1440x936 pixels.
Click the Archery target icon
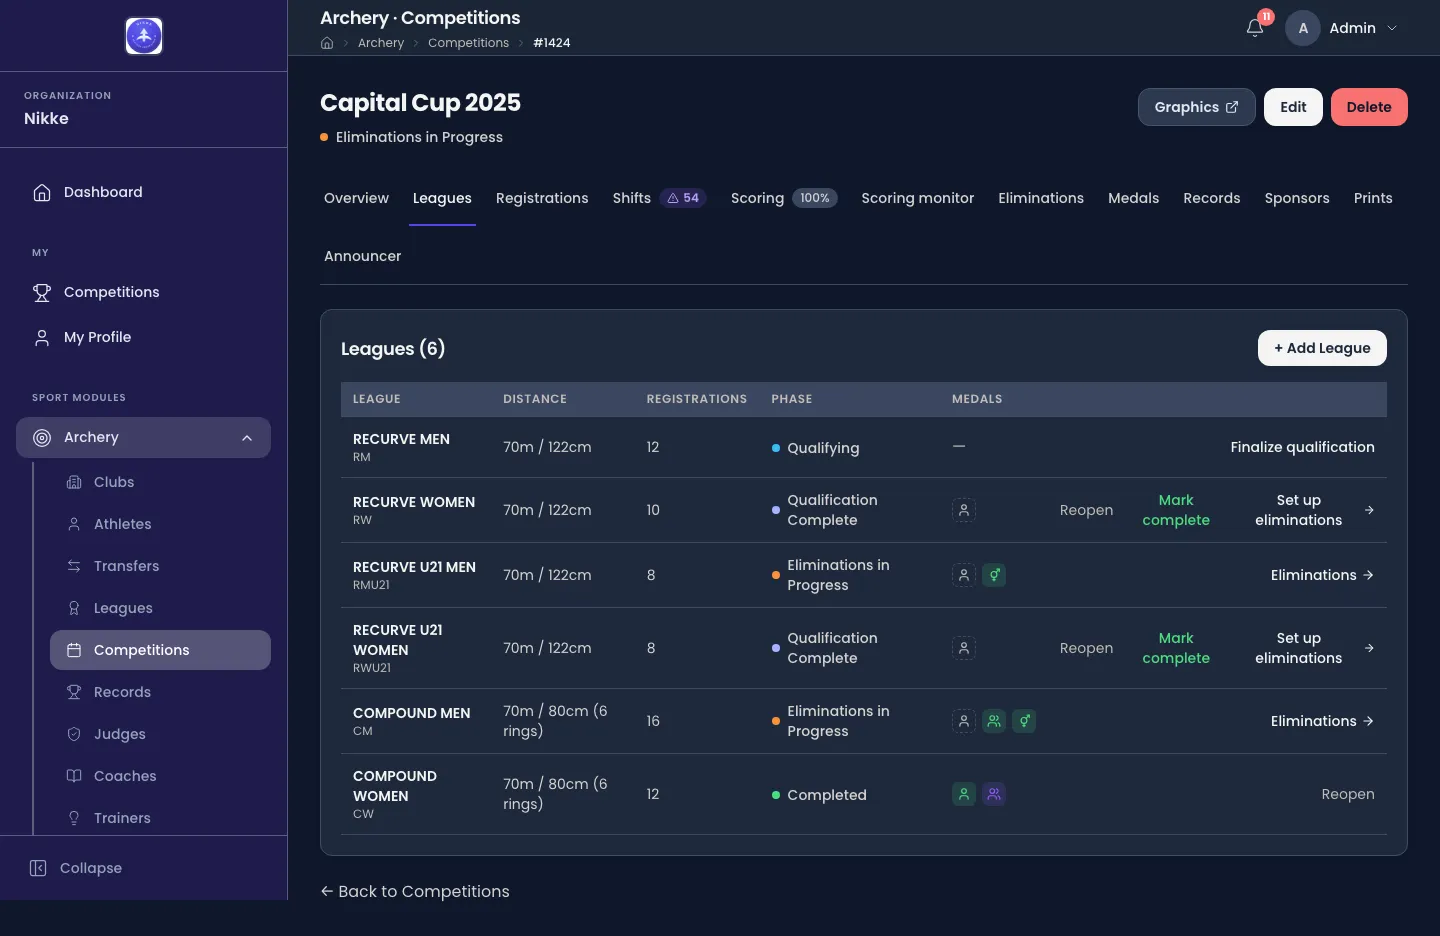42,437
